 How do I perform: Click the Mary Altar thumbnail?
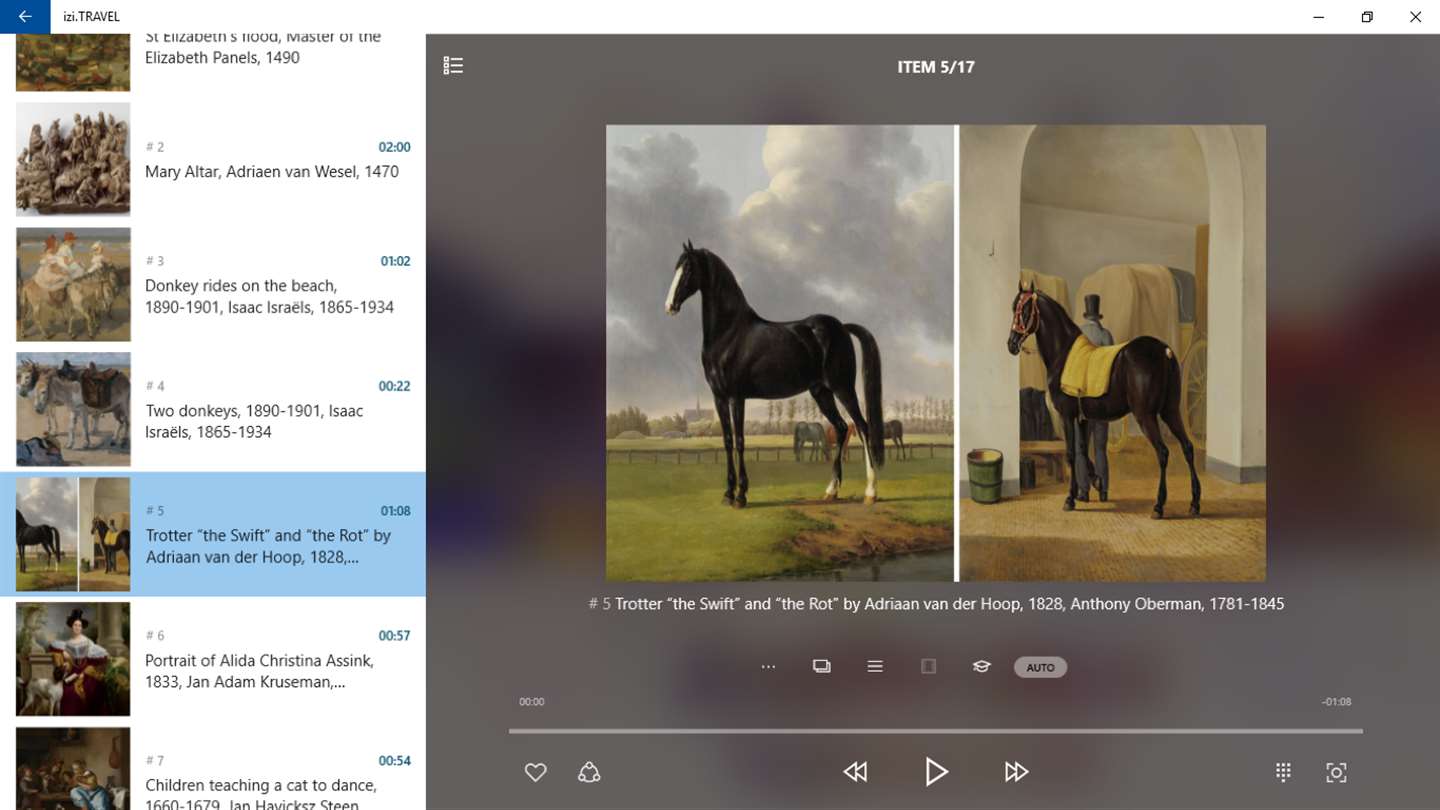(x=73, y=159)
